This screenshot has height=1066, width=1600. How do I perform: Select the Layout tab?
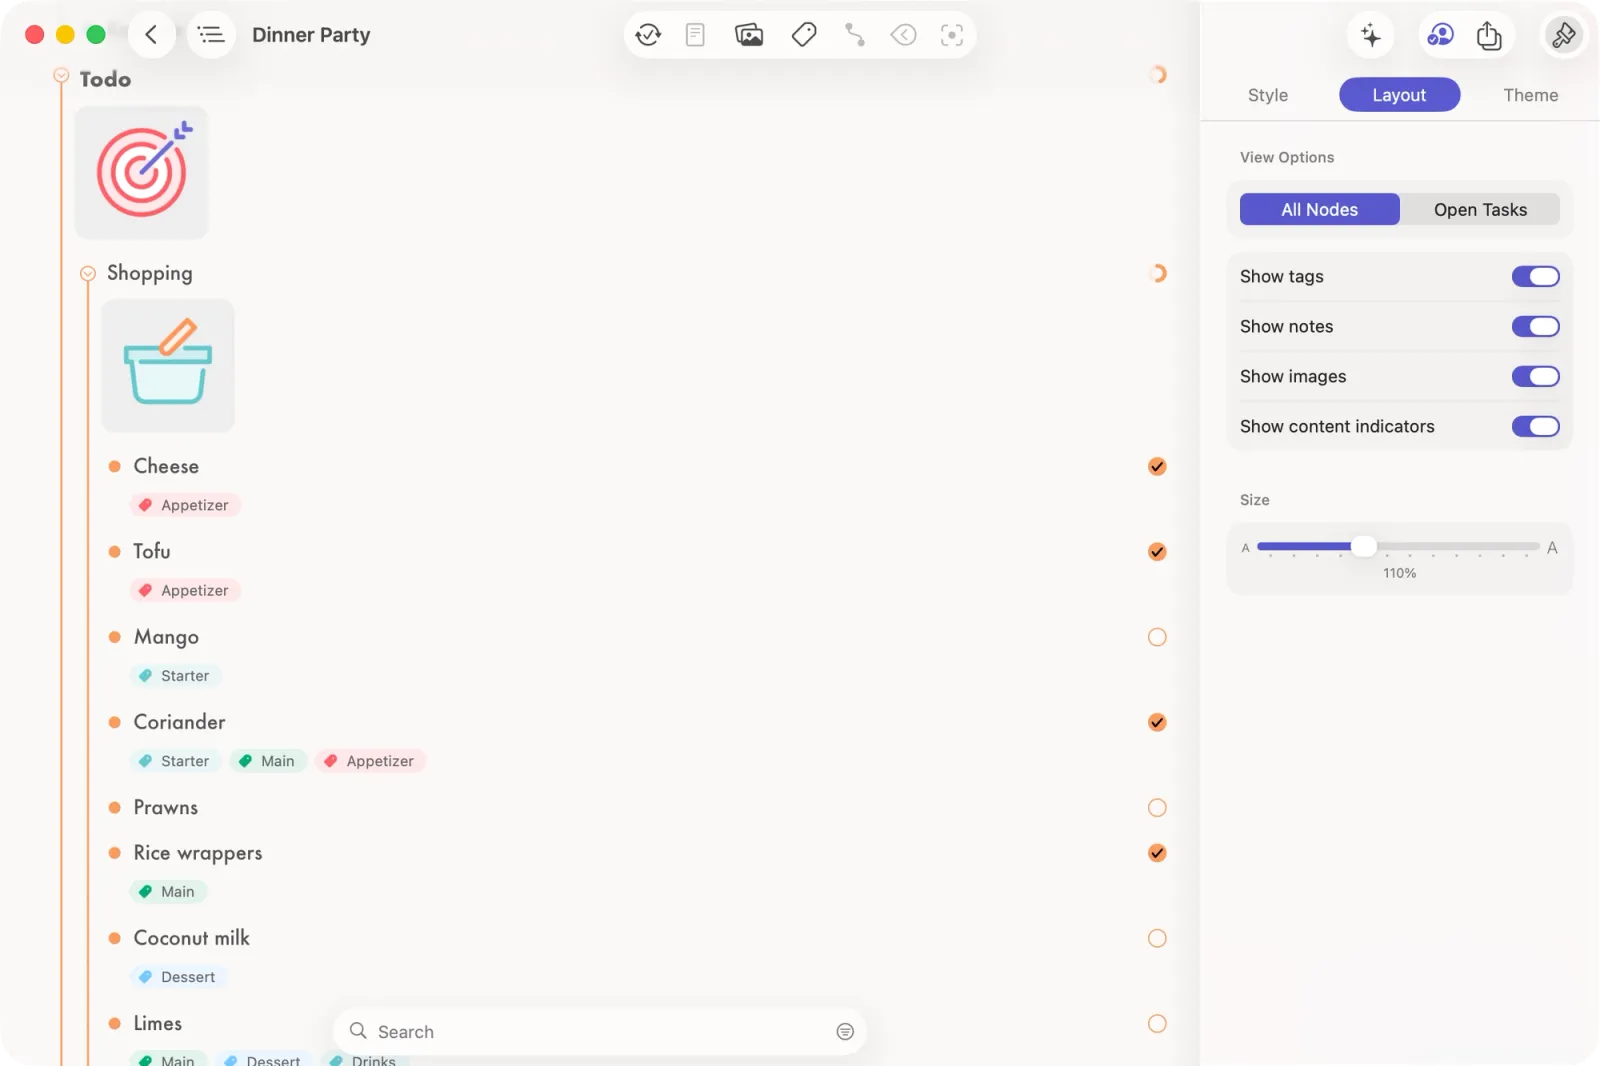coord(1399,95)
